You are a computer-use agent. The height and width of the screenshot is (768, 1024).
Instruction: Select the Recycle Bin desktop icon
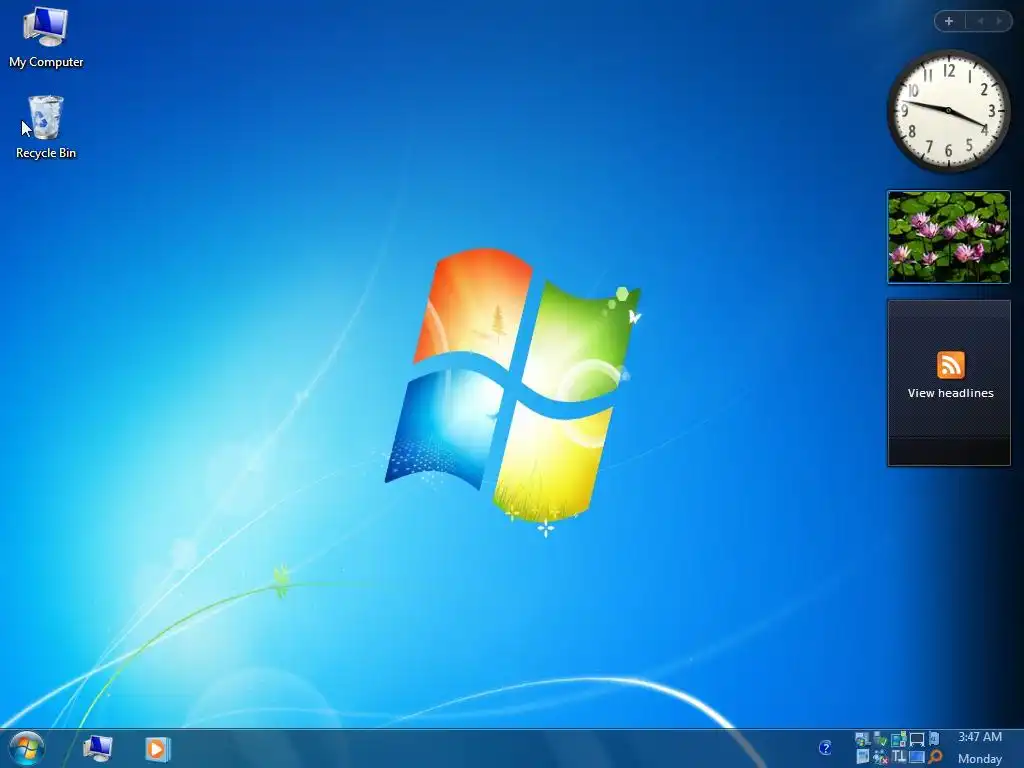(x=46, y=128)
